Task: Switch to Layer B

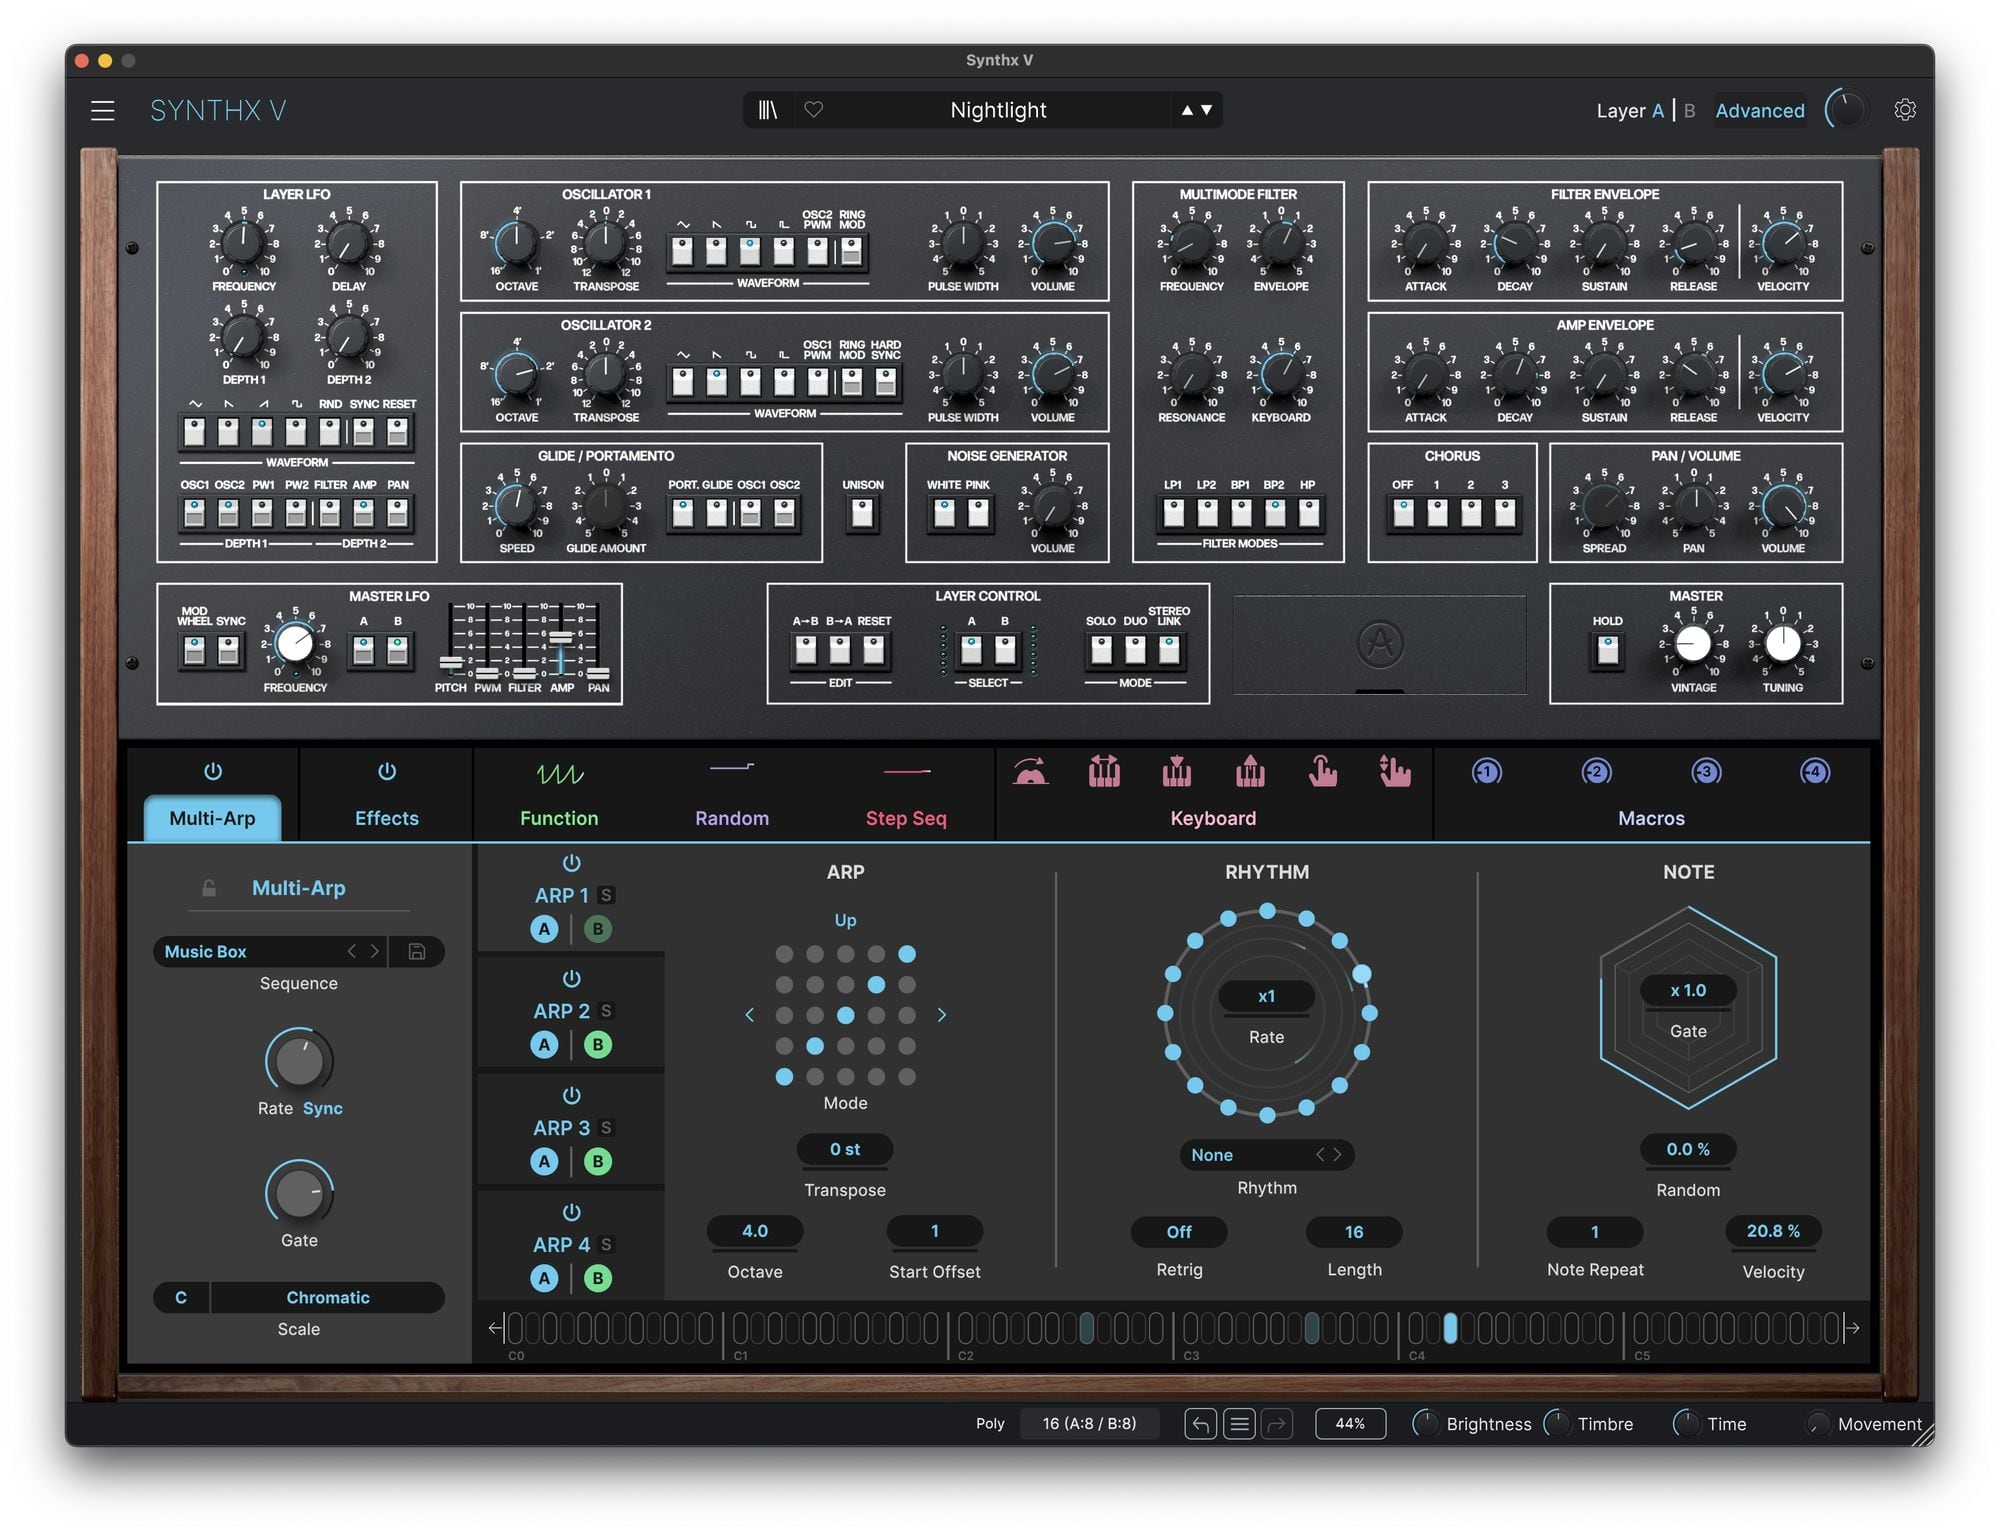Action: pos(1688,110)
